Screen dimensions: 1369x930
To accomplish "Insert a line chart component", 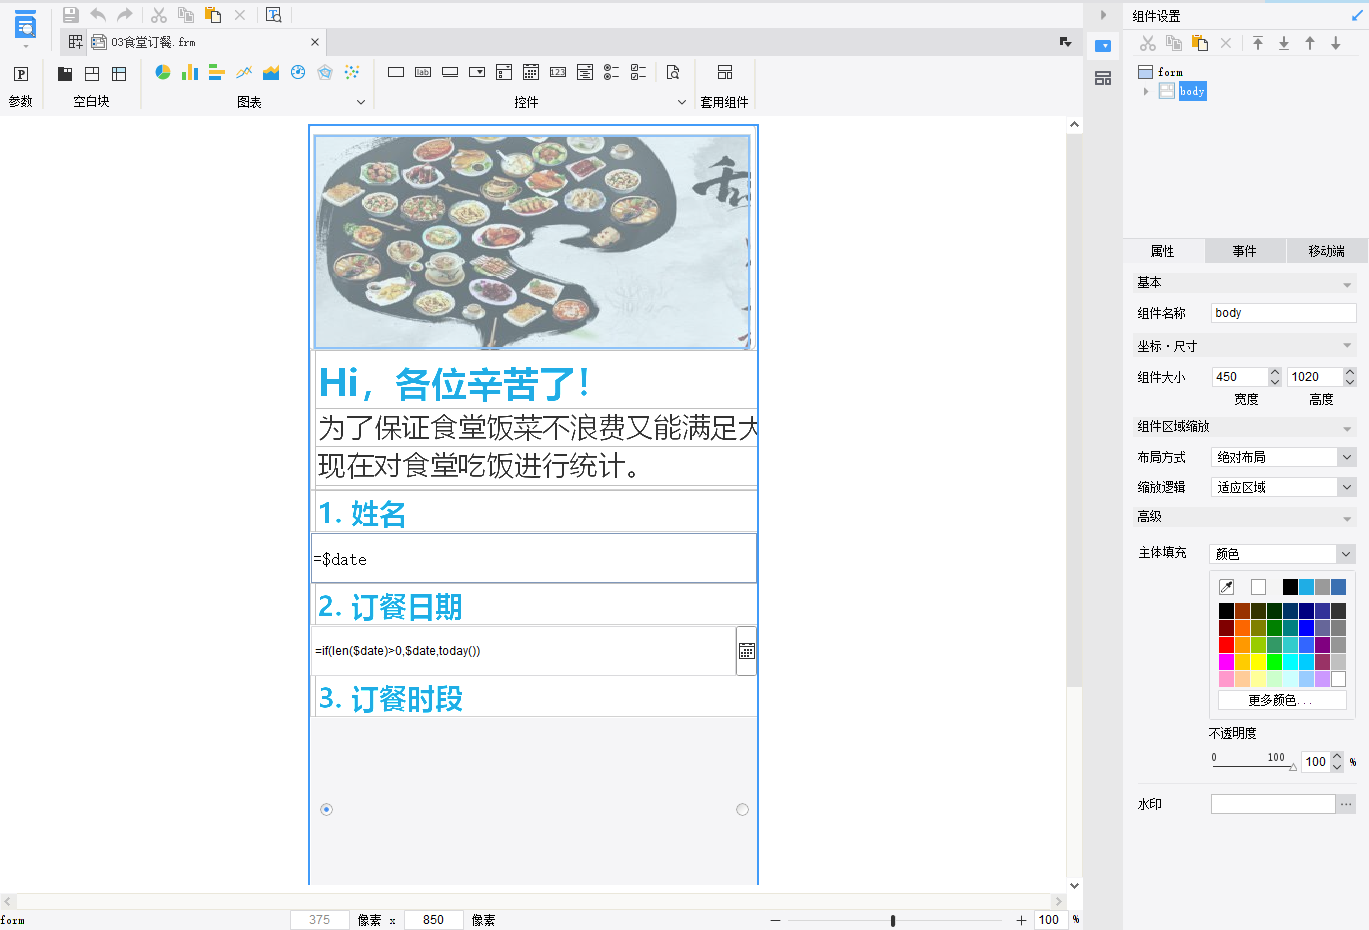I will [244, 72].
